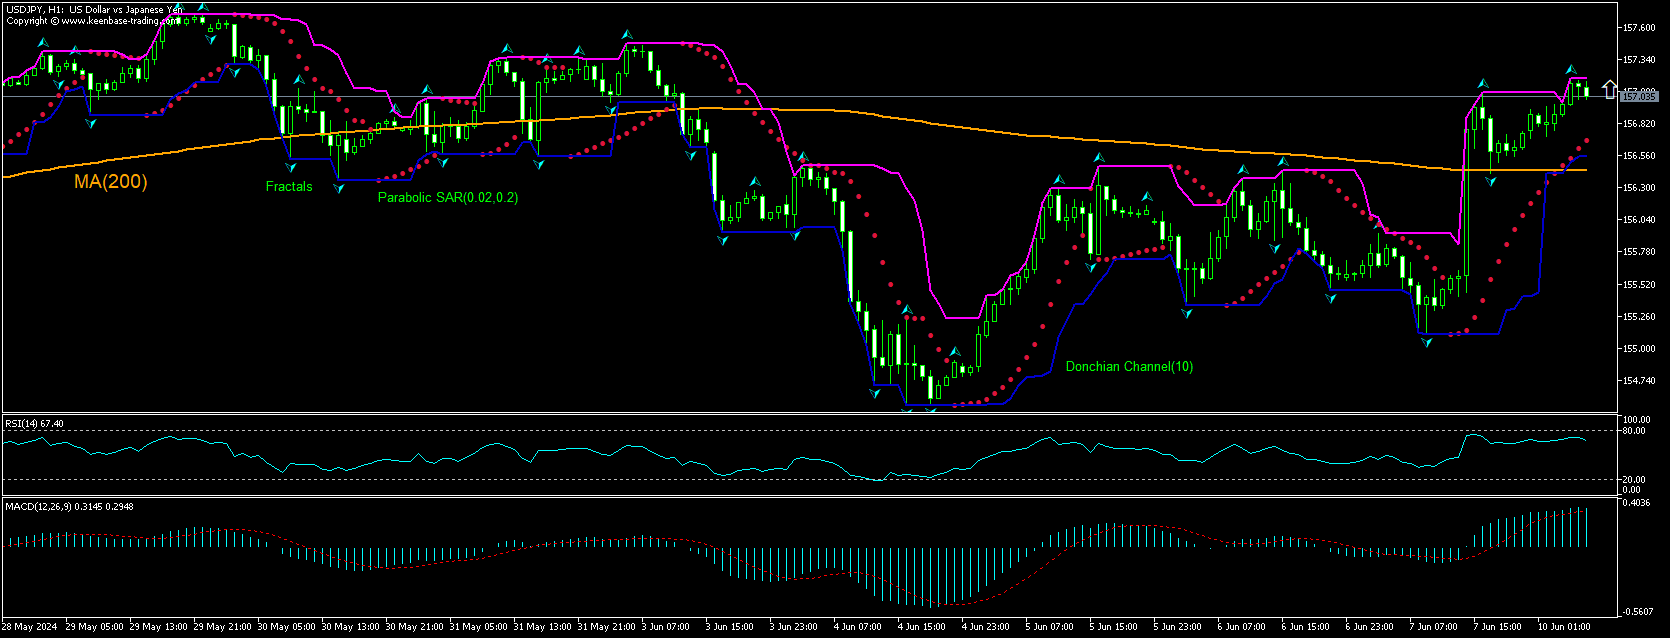Select the 28 May 2024 date label
Screen dimensions: 1670x638
pos(29,628)
